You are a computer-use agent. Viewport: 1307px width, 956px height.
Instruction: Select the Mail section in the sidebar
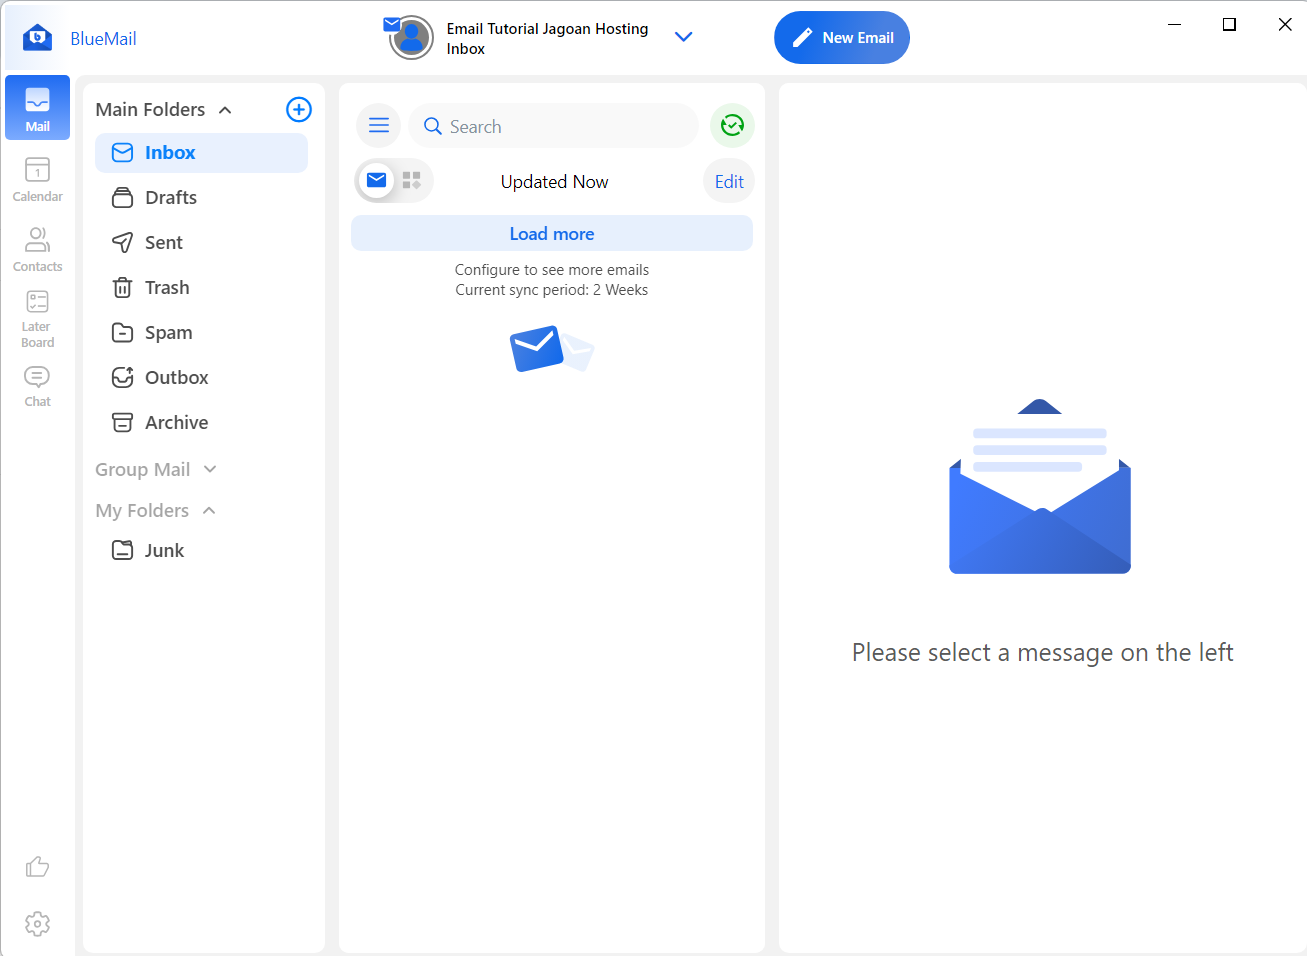pyautogui.click(x=37, y=107)
